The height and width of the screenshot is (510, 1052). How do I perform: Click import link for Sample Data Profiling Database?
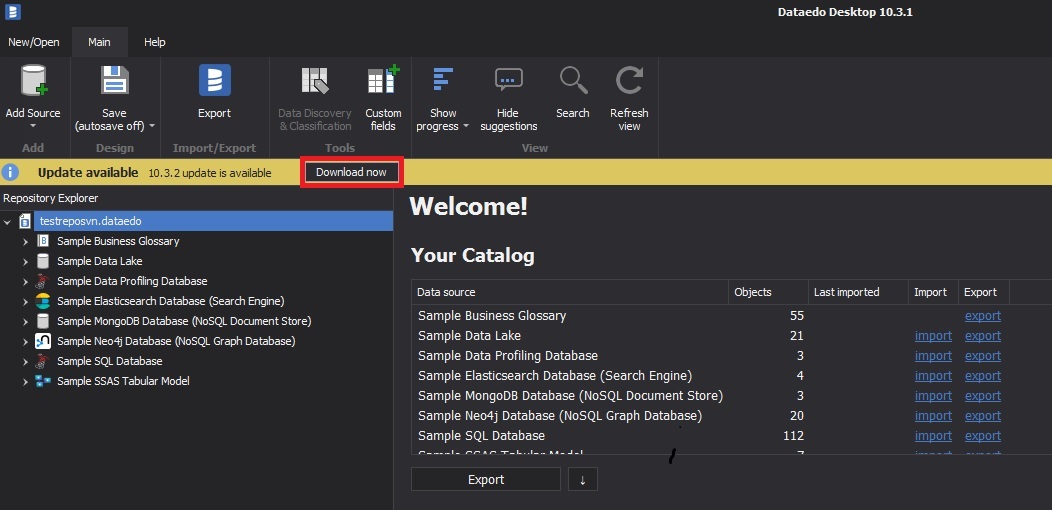[x=933, y=356]
